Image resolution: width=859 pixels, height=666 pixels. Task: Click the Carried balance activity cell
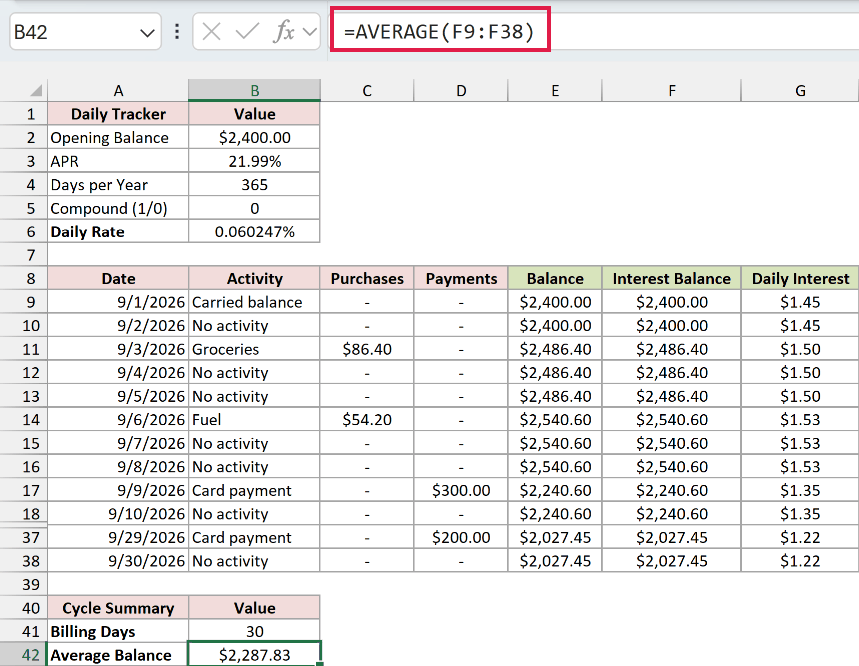click(255, 302)
